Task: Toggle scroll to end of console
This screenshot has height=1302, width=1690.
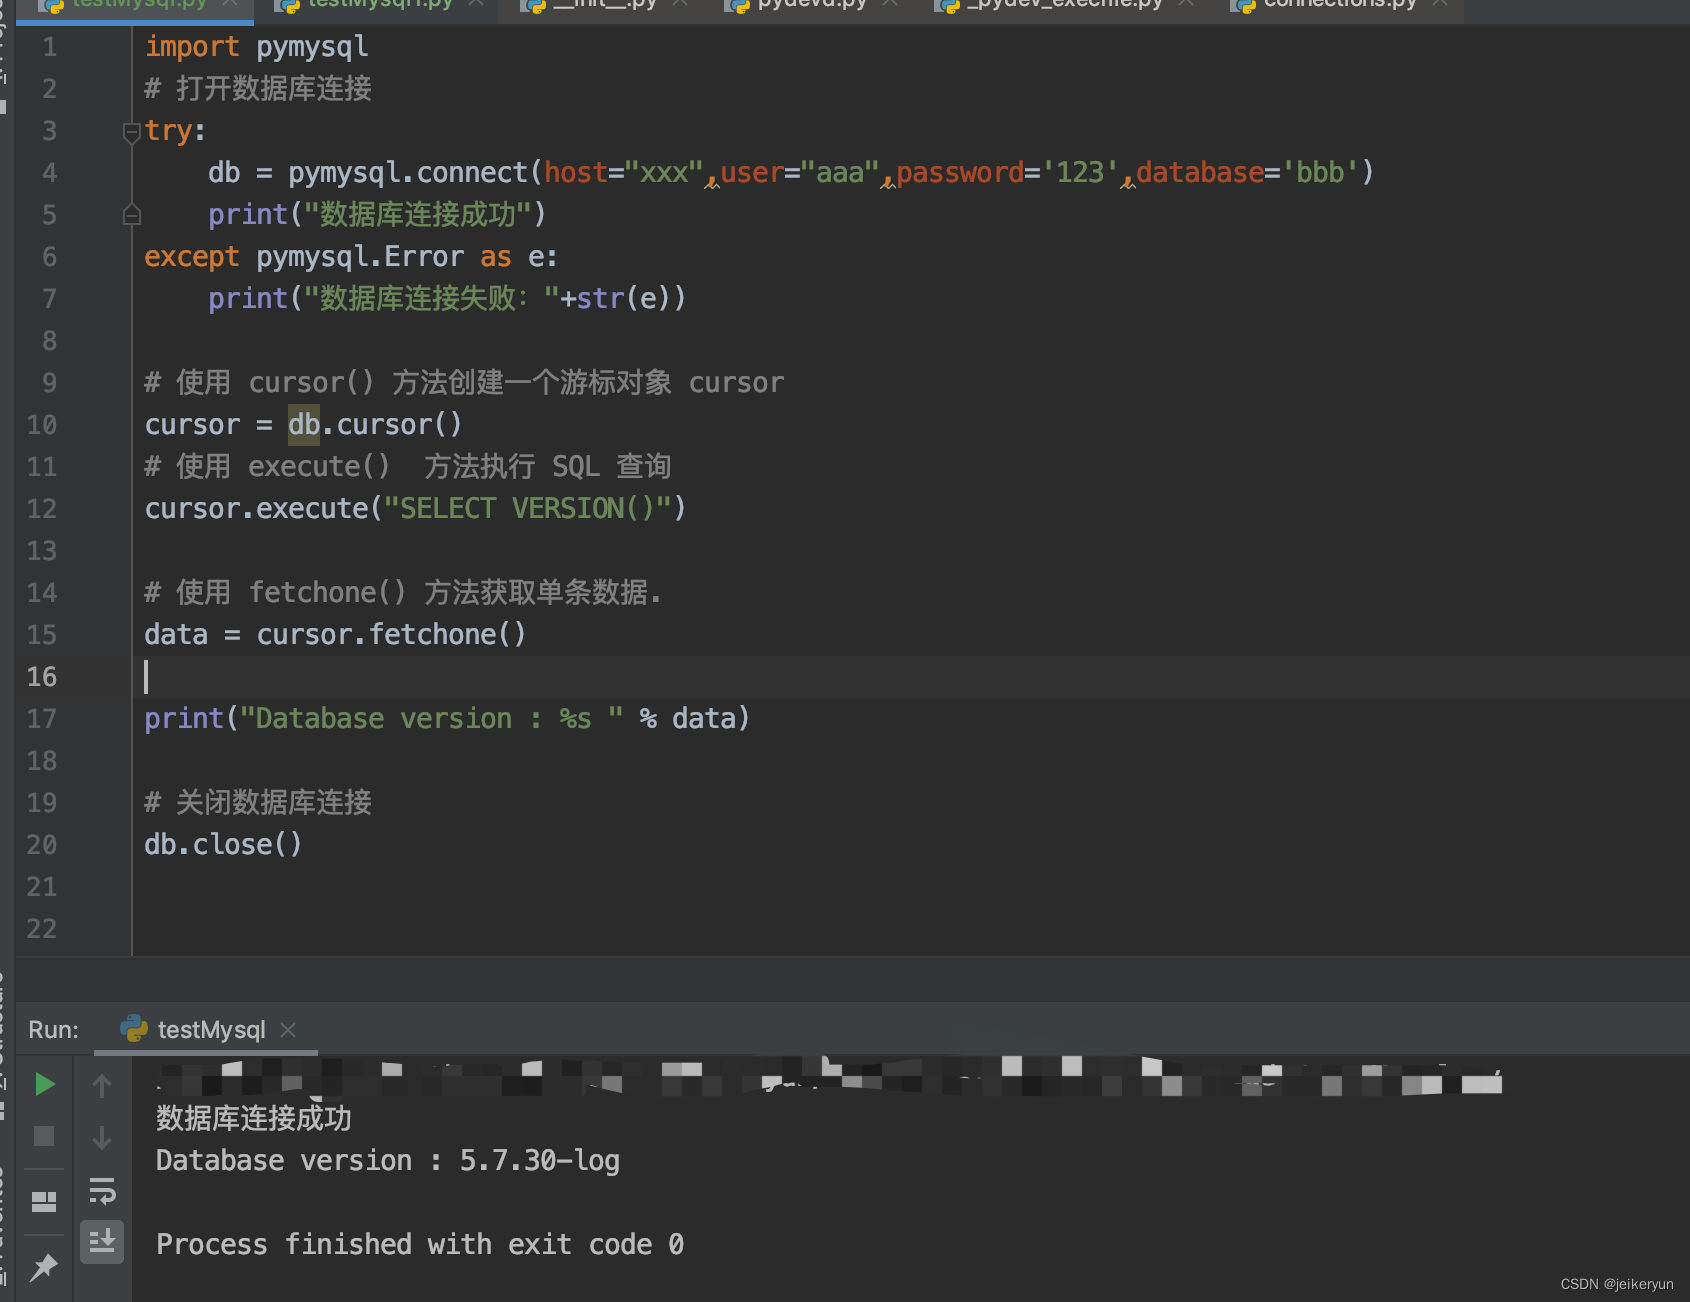Action: 102,1242
